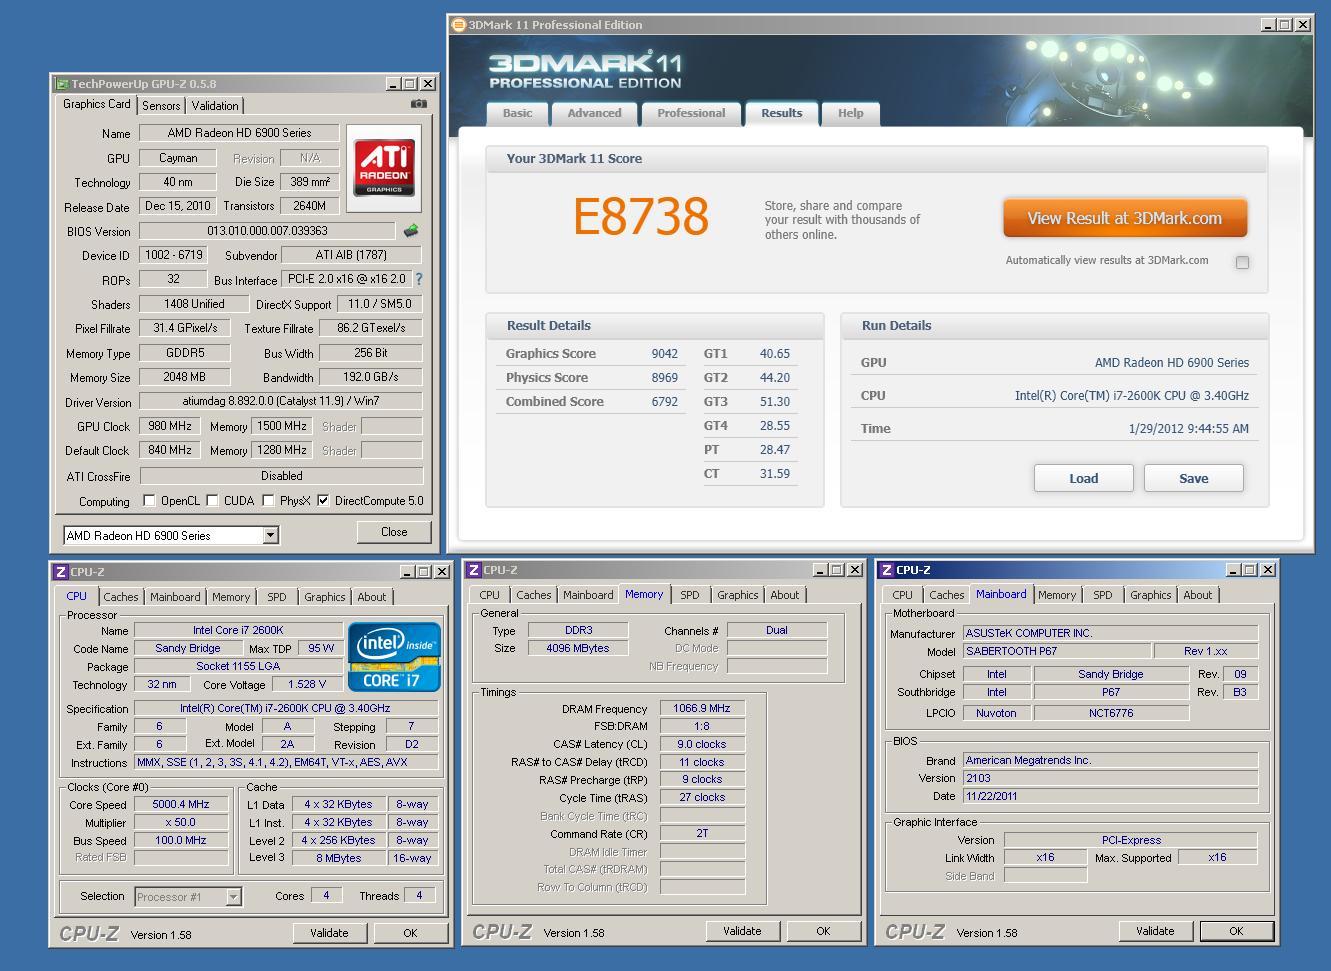The image size is (1331, 971).
Task: Click the Core Voltage 1.528 V value
Action: (x=306, y=685)
